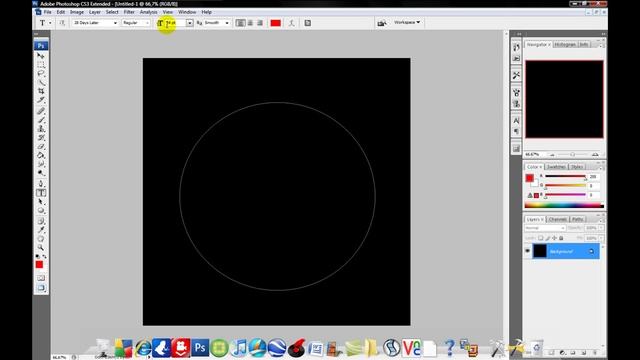The width and height of the screenshot is (640, 360).
Task: Select the Horizontal Type tool
Action: [41, 193]
